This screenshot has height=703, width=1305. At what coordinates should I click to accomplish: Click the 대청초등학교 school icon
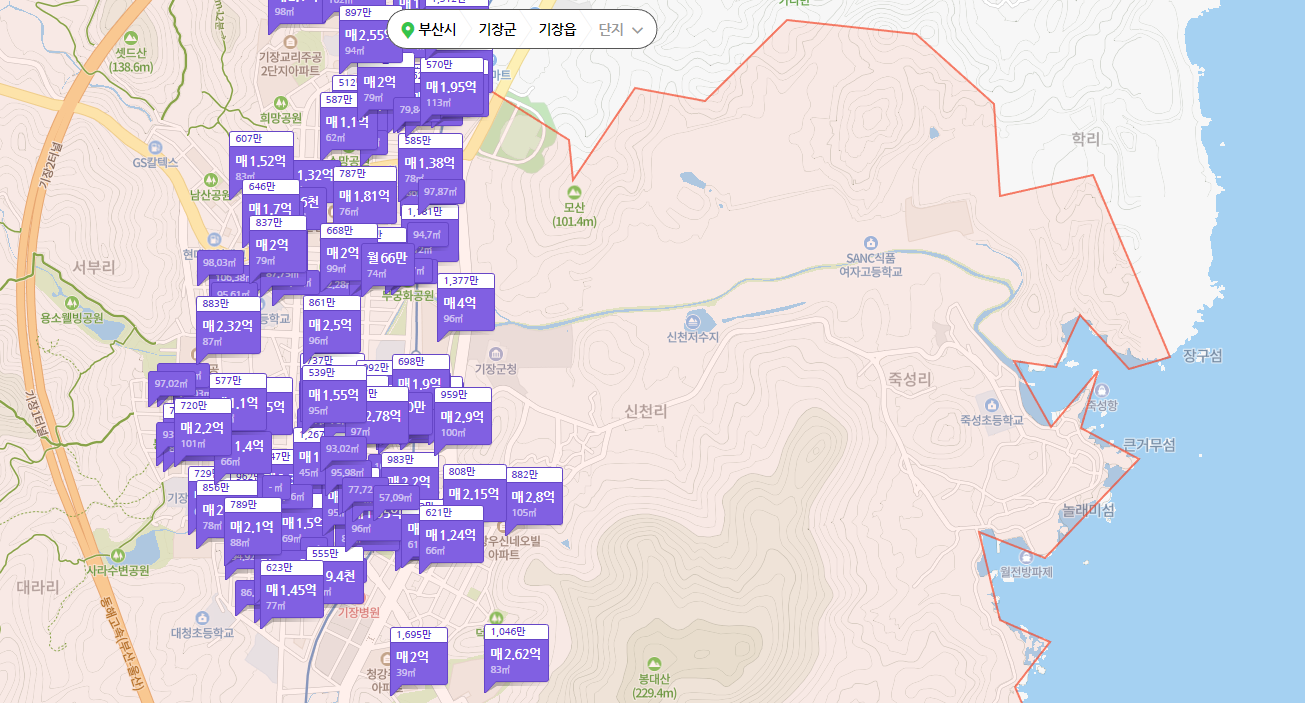(203, 617)
